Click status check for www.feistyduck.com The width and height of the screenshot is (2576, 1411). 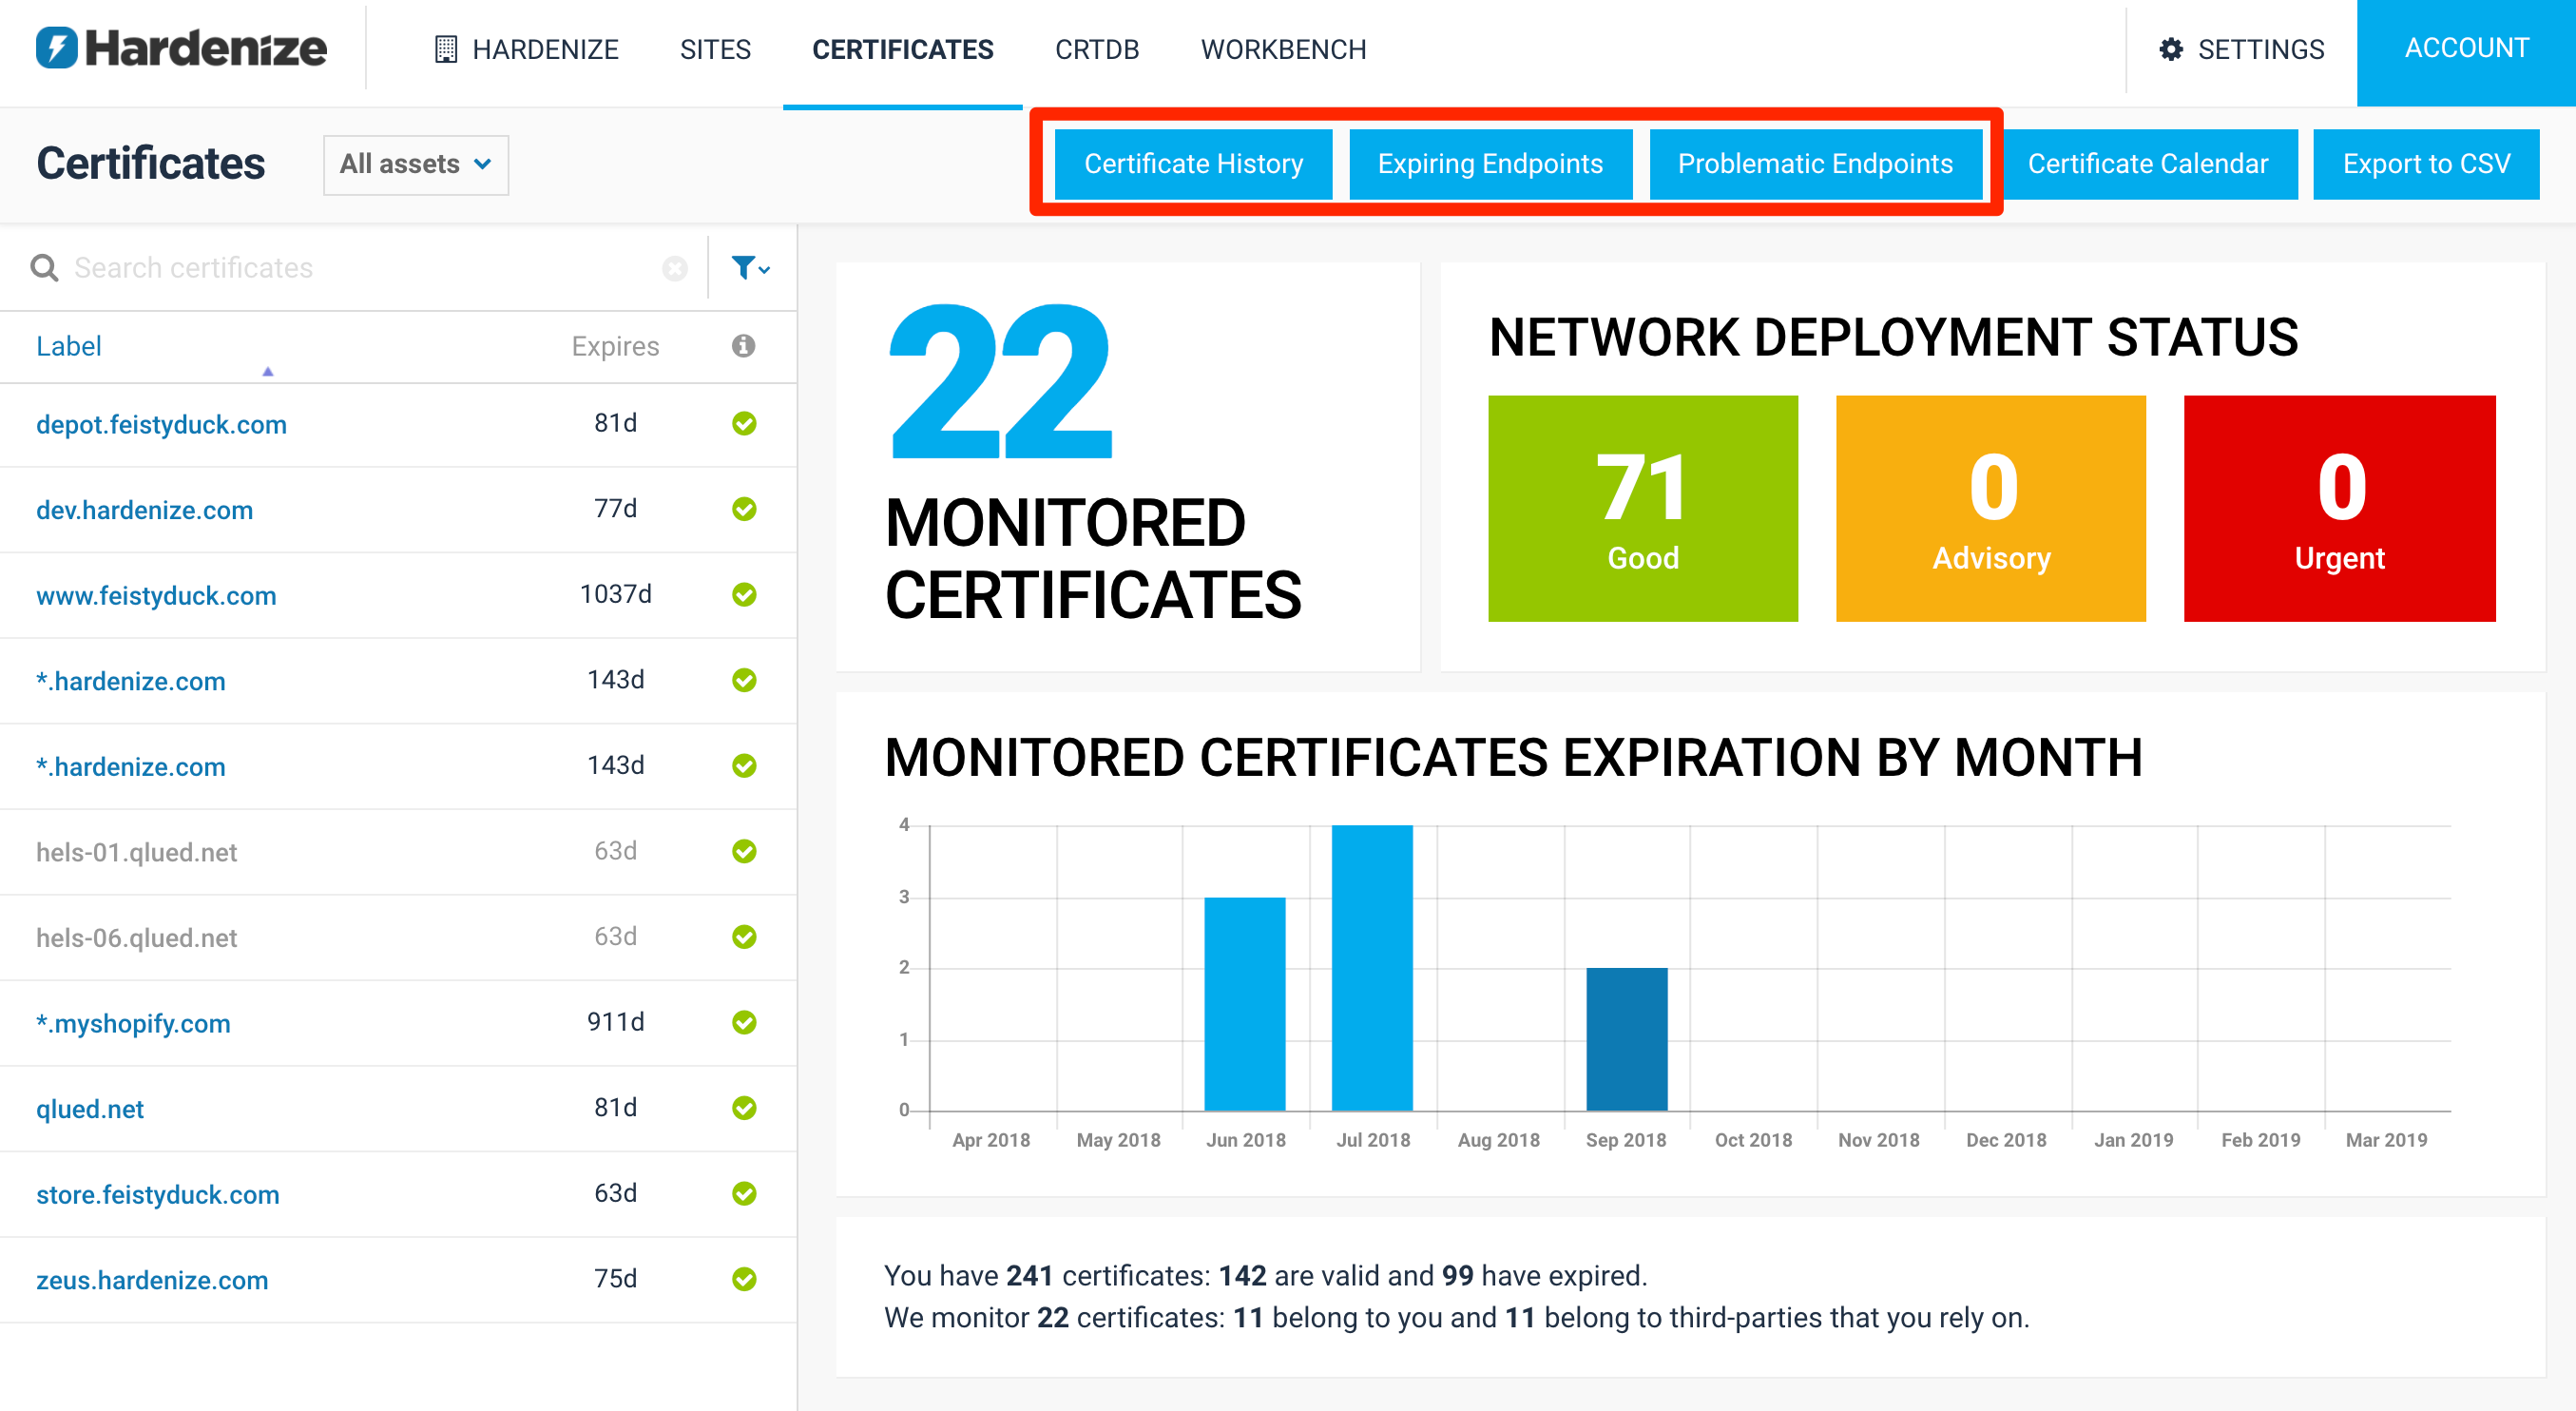(x=744, y=595)
